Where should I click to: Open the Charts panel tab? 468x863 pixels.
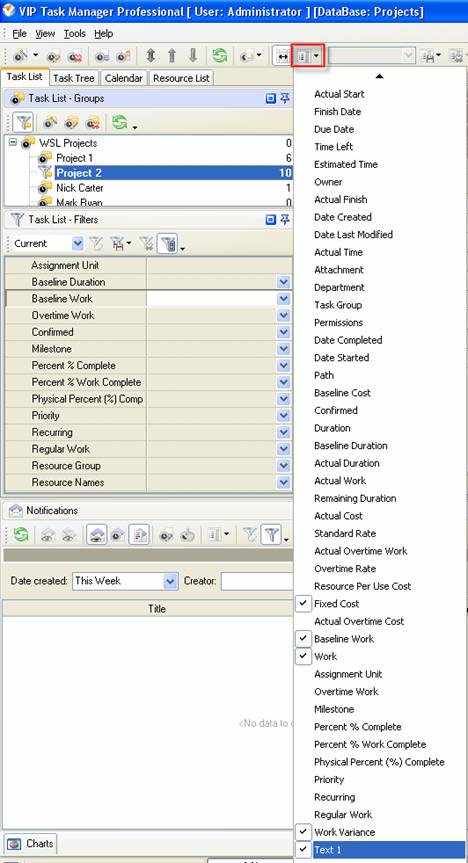(31, 843)
